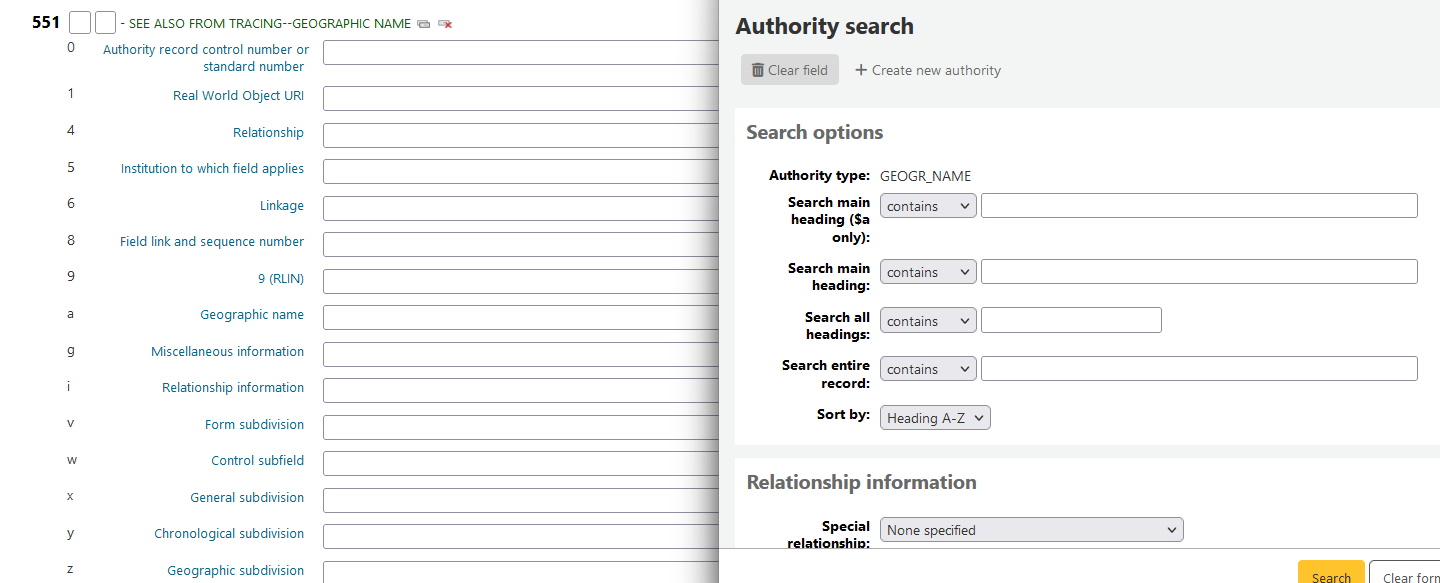The width and height of the screenshot is (1440, 583).
Task: Click the Search main heading text box
Action: (1197, 271)
